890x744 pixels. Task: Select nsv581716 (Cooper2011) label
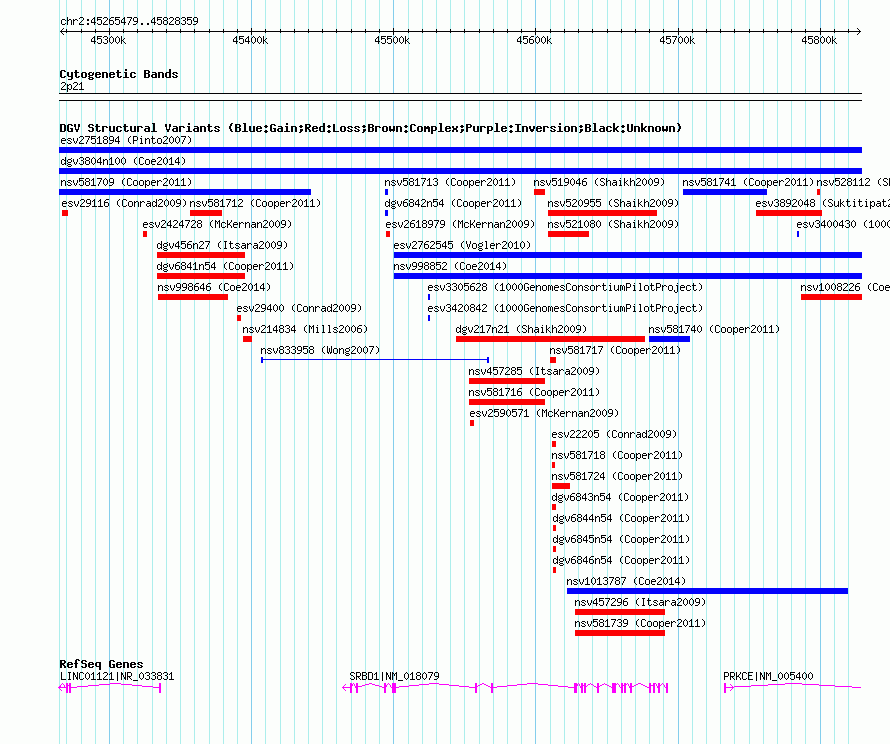[534, 392]
